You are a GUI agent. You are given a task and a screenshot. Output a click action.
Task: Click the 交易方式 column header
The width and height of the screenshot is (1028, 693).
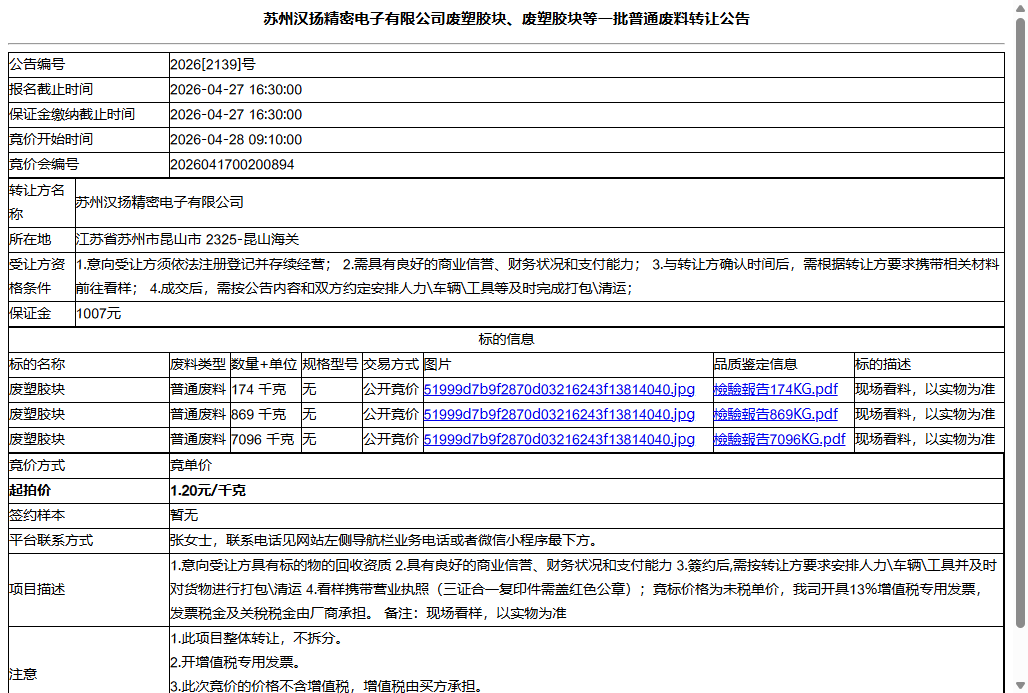point(391,365)
